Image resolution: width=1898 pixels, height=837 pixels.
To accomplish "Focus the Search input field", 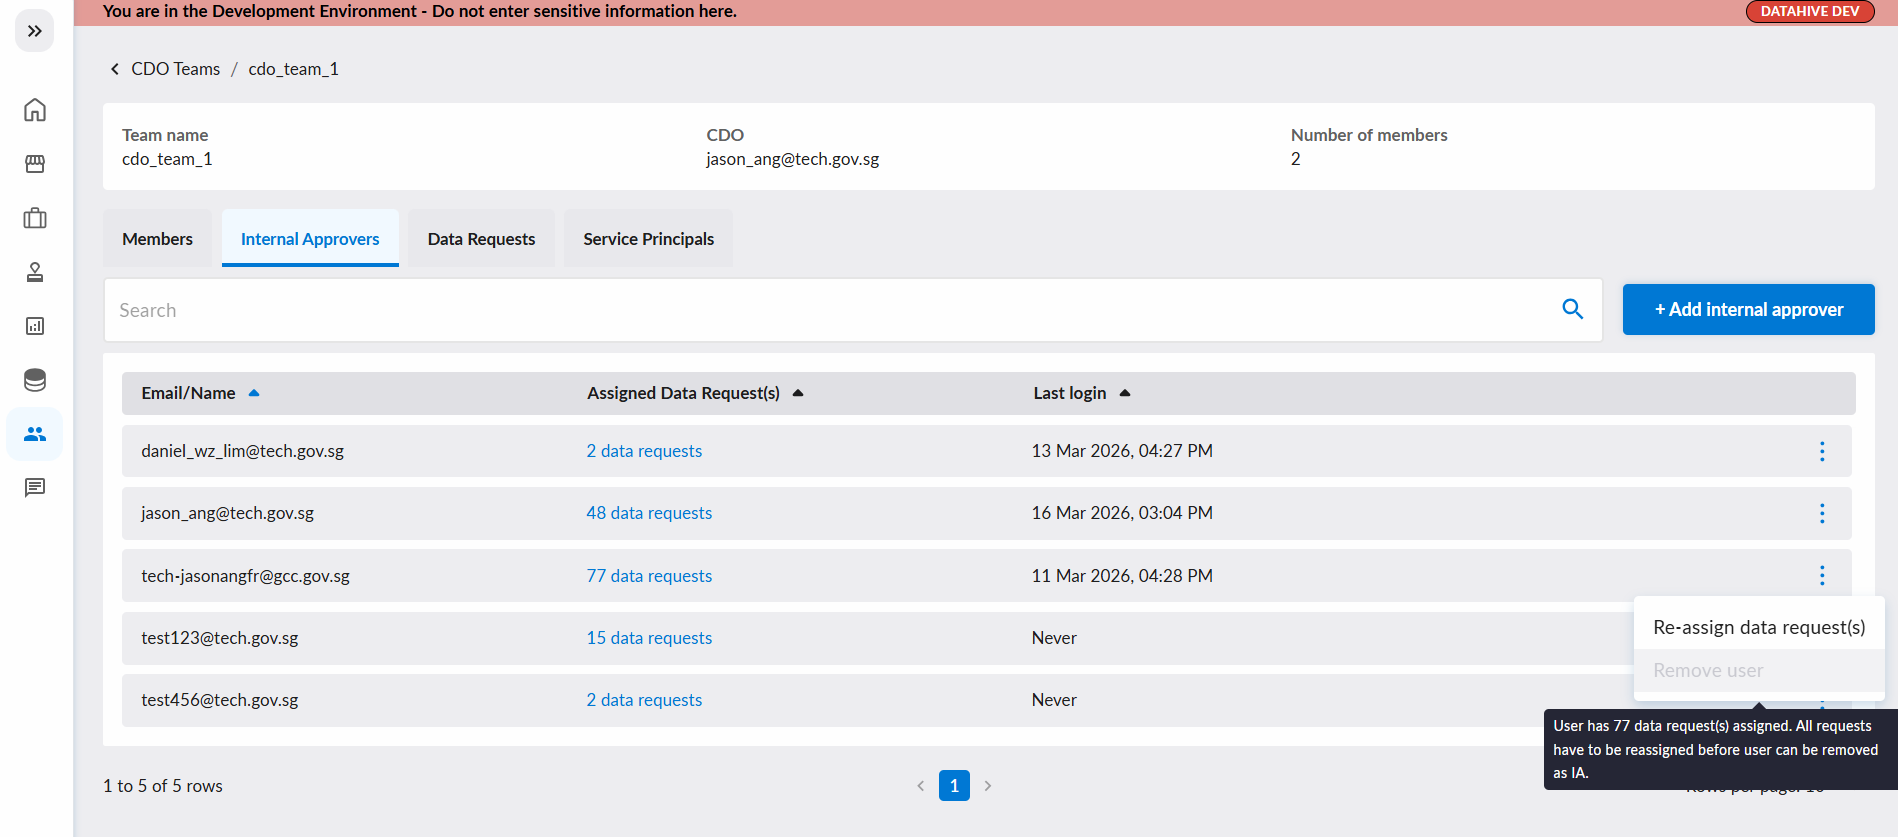I will click(830, 310).
